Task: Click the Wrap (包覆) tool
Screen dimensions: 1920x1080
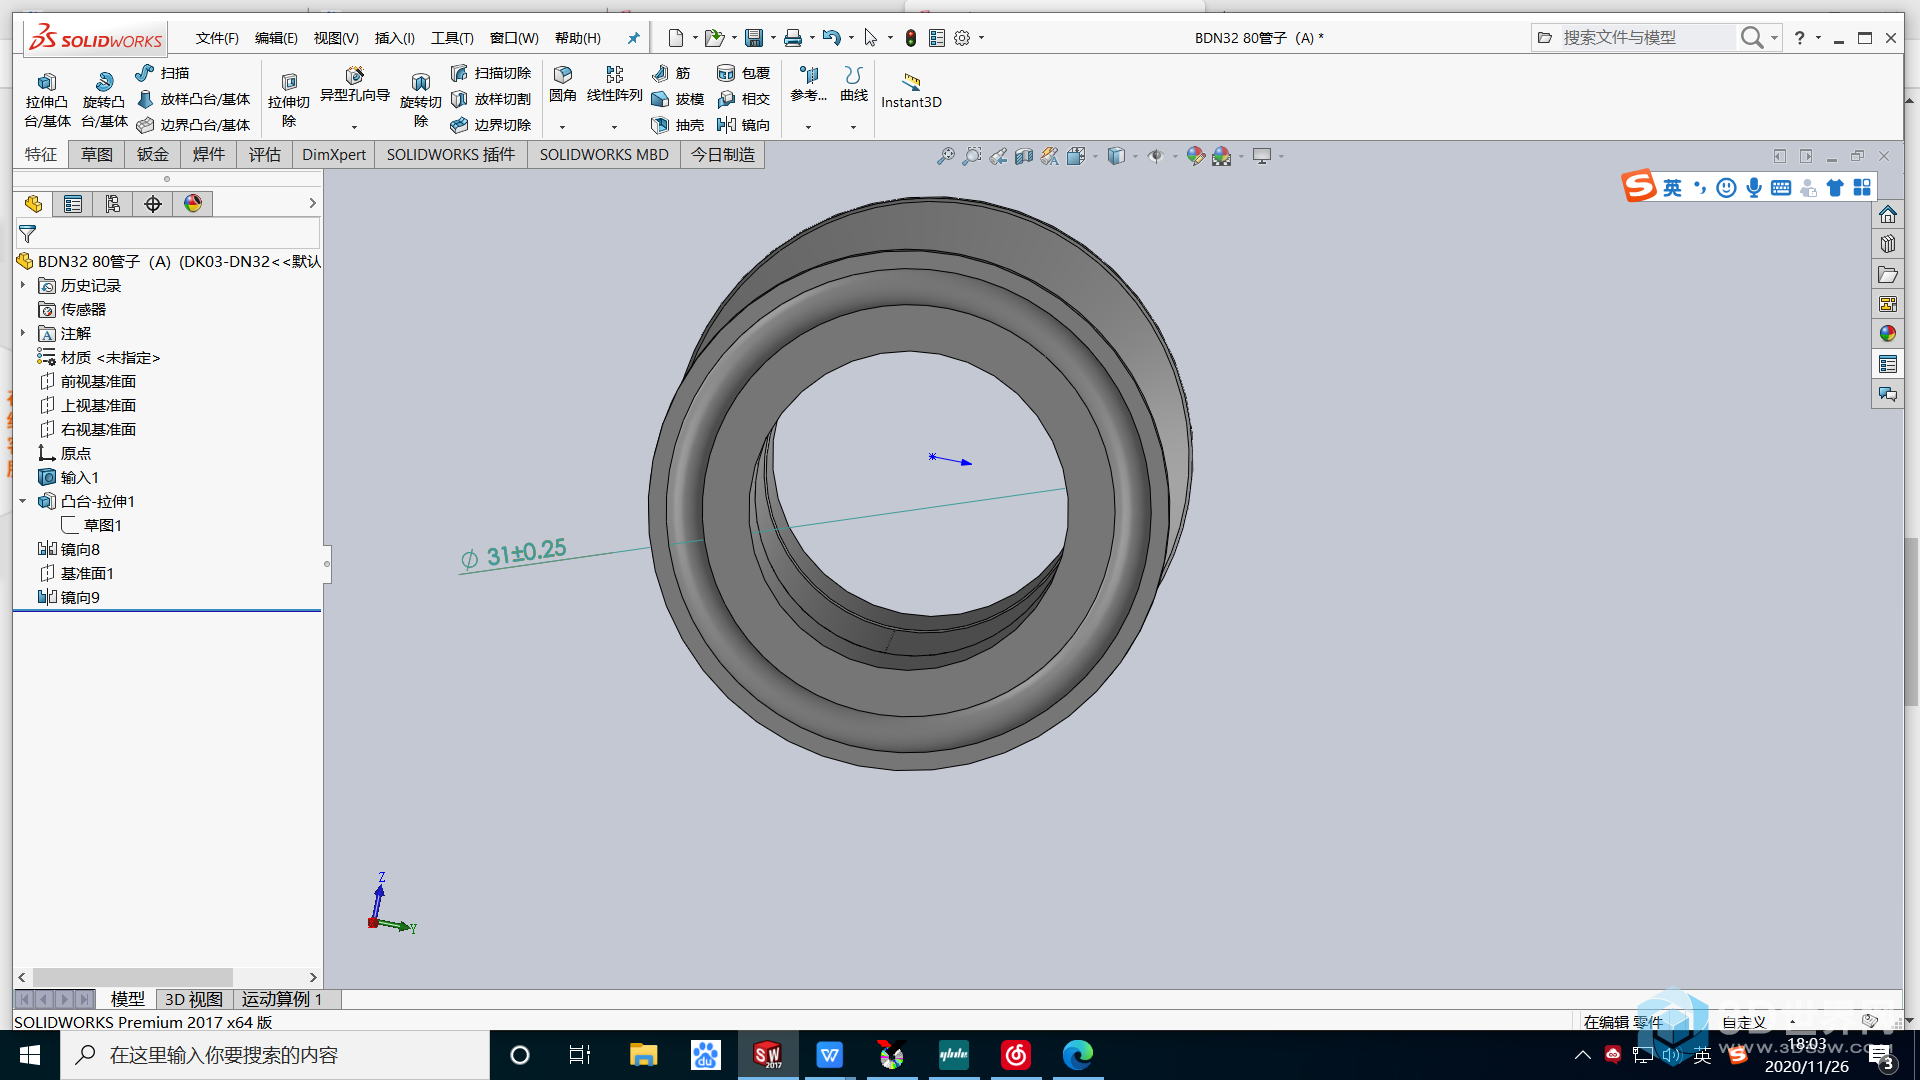Action: [744, 73]
